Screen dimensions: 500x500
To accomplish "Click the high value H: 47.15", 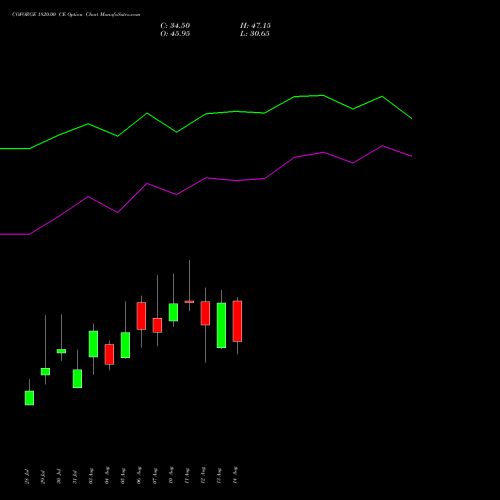I will [x=255, y=26].
